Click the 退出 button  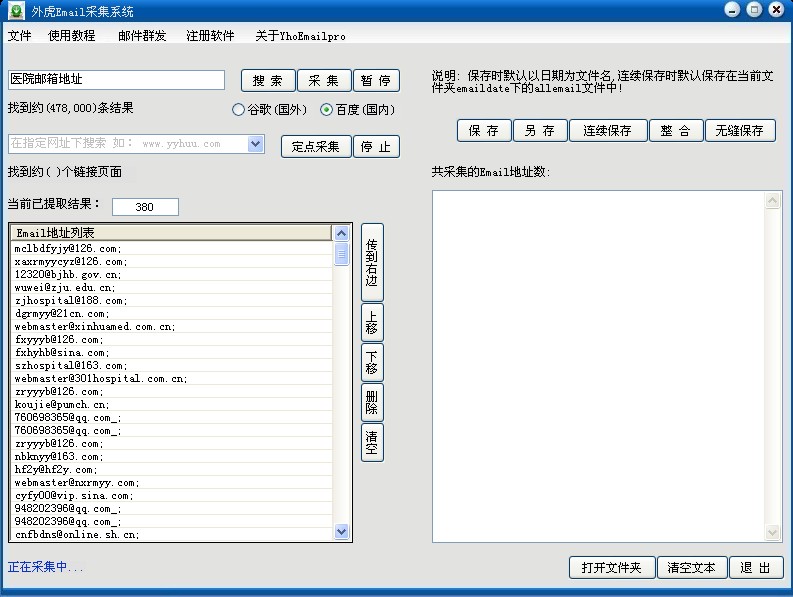[x=756, y=568]
